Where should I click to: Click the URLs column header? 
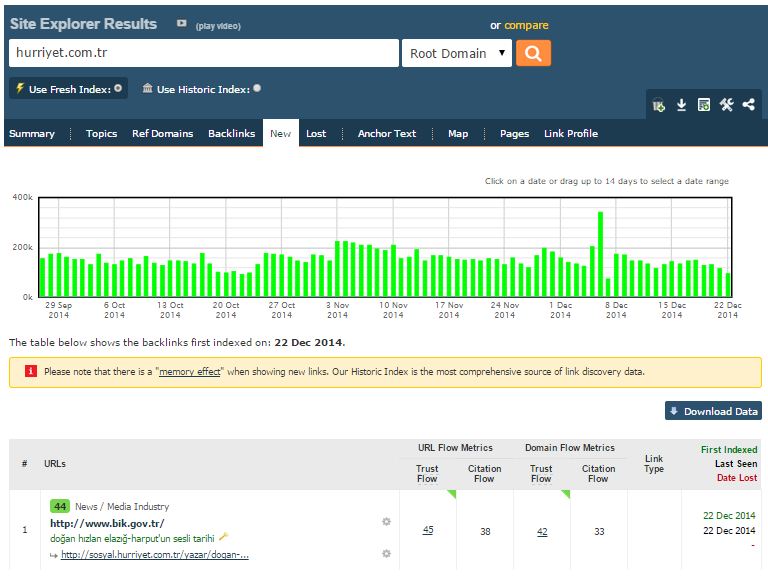click(x=55, y=463)
